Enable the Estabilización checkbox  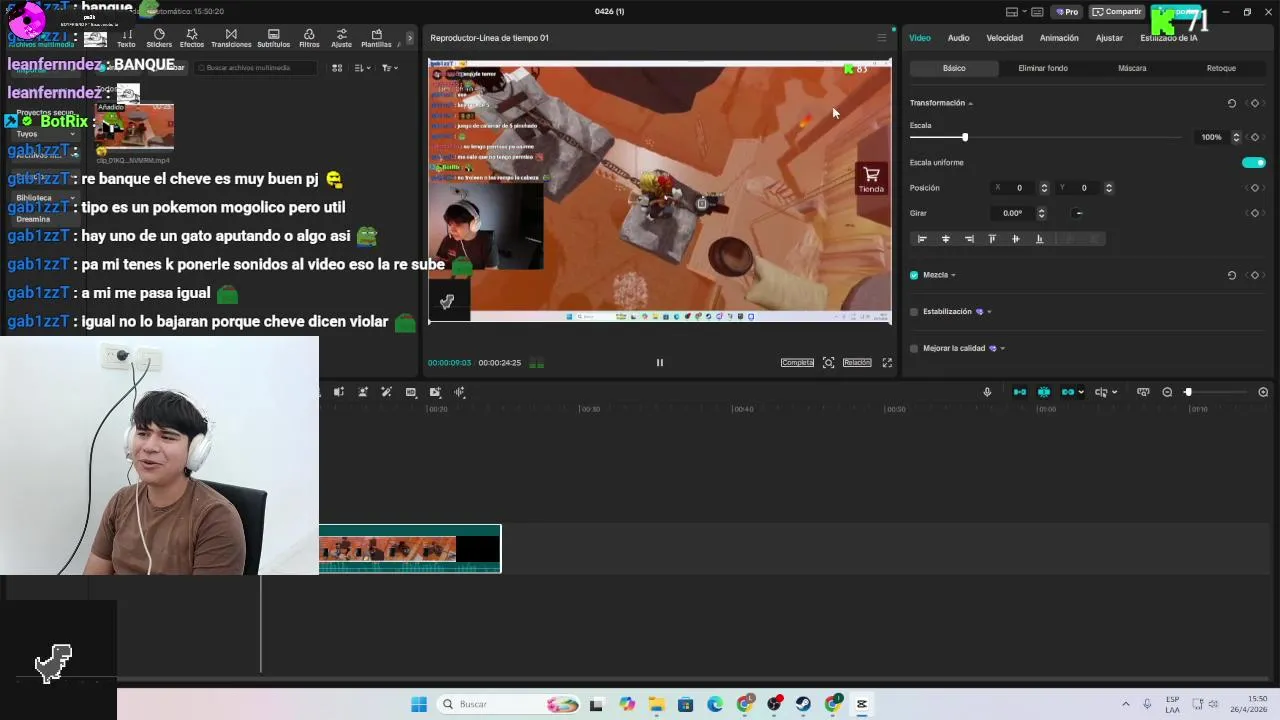914,312
